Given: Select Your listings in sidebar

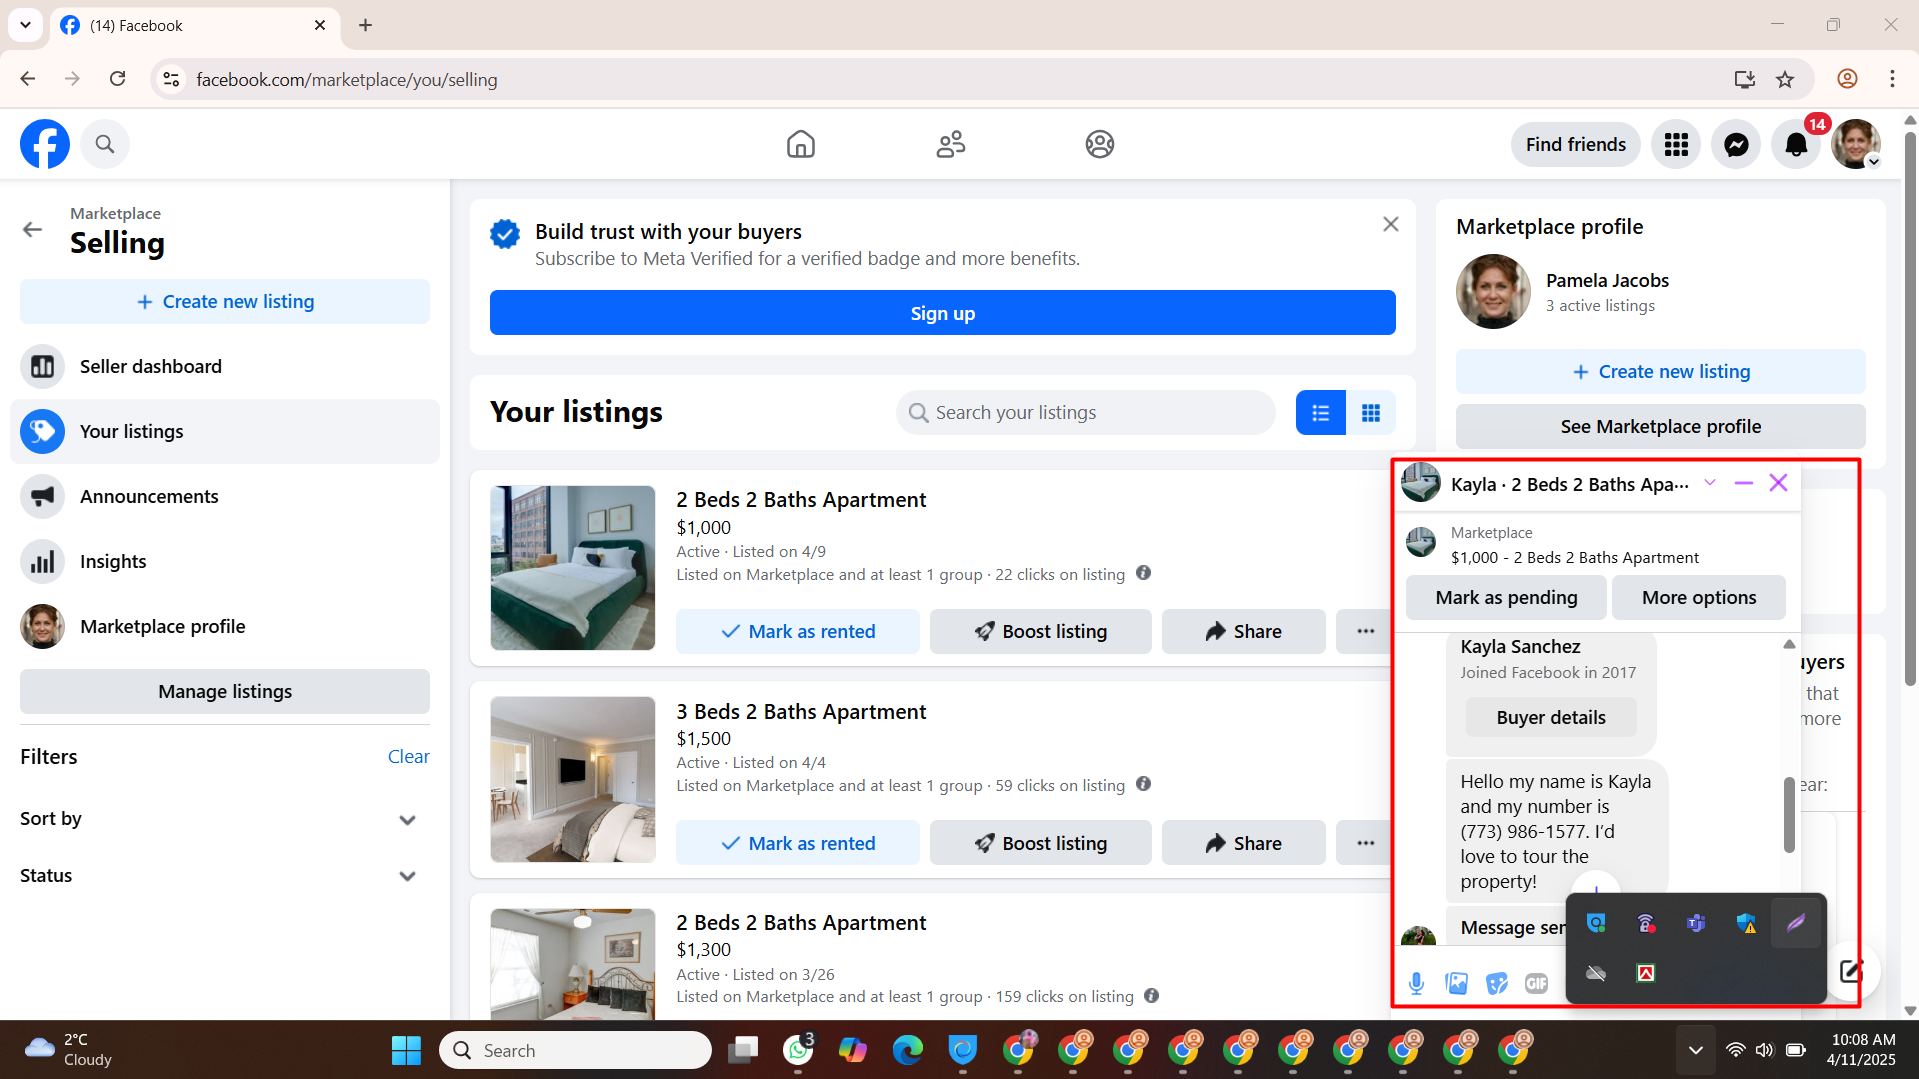Looking at the screenshot, I should point(225,431).
